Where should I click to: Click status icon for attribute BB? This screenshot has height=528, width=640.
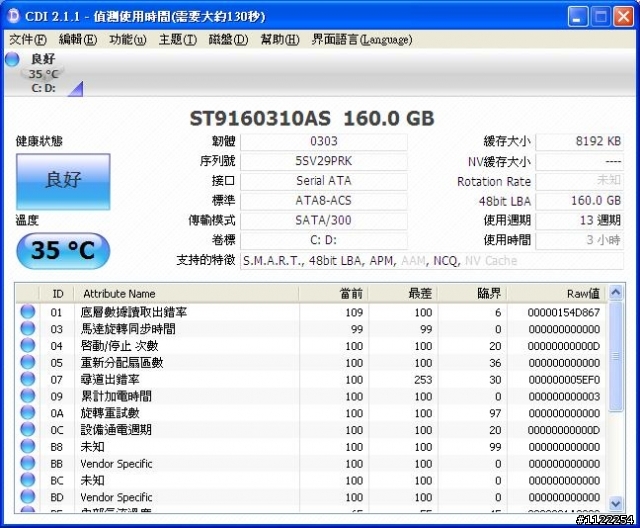click(x=28, y=463)
